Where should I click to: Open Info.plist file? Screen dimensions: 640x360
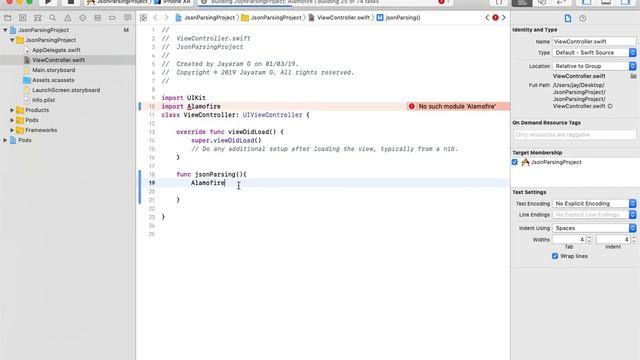tap(43, 100)
